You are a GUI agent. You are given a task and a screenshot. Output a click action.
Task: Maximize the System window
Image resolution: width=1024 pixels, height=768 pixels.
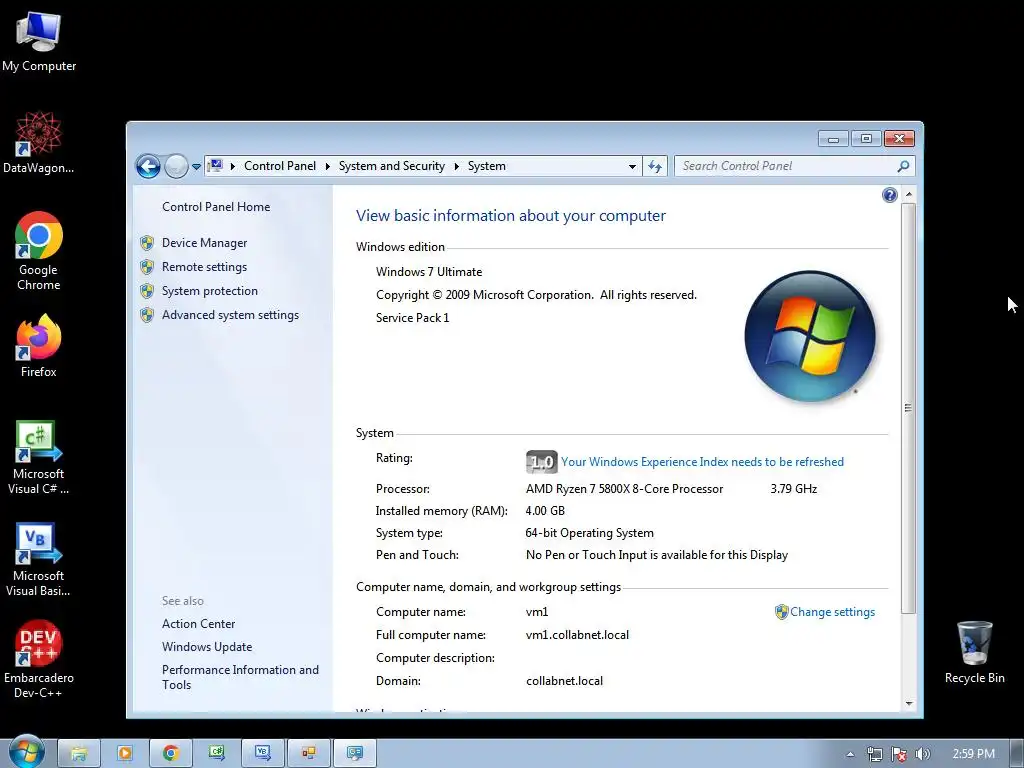pyautogui.click(x=866, y=138)
